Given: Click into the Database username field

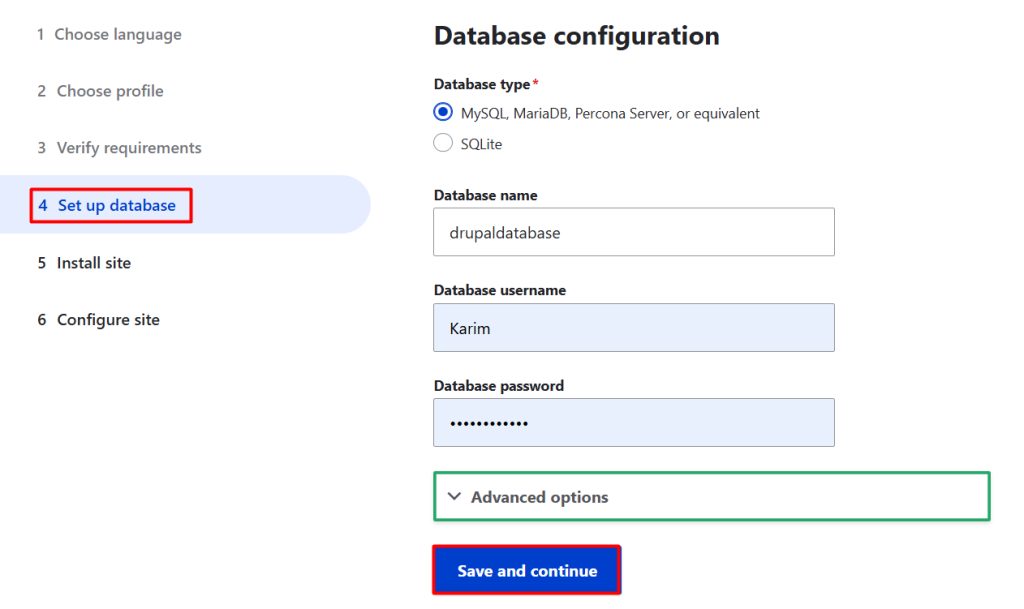Looking at the screenshot, I should tap(633, 328).
